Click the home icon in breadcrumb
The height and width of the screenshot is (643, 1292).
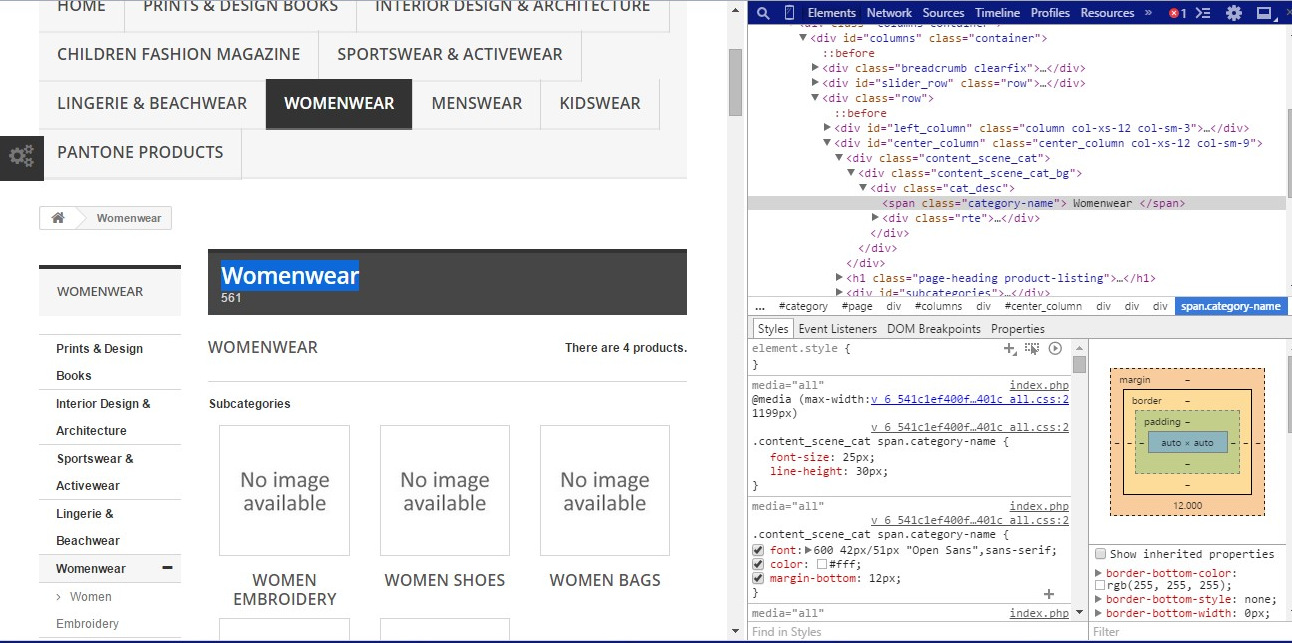[58, 218]
